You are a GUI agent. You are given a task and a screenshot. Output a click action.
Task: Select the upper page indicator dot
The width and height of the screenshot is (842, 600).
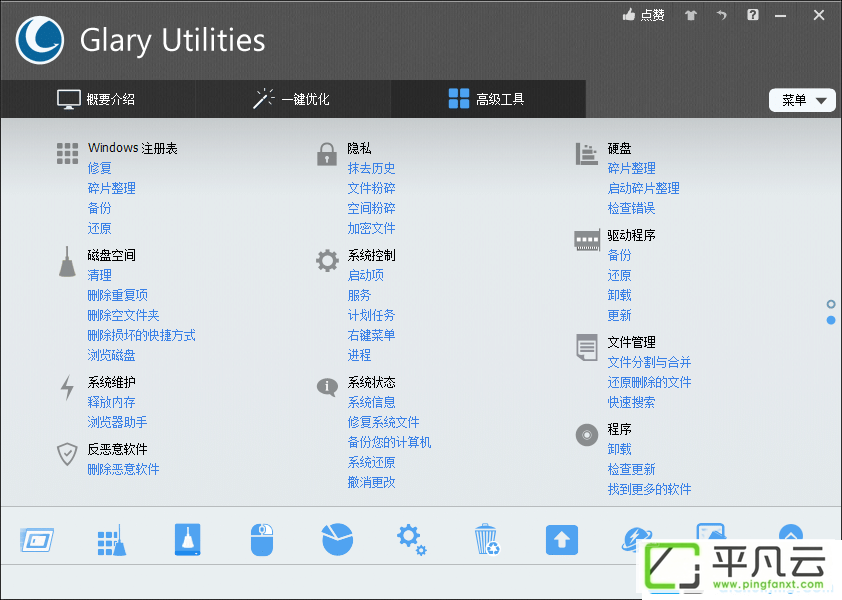[x=831, y=304]
